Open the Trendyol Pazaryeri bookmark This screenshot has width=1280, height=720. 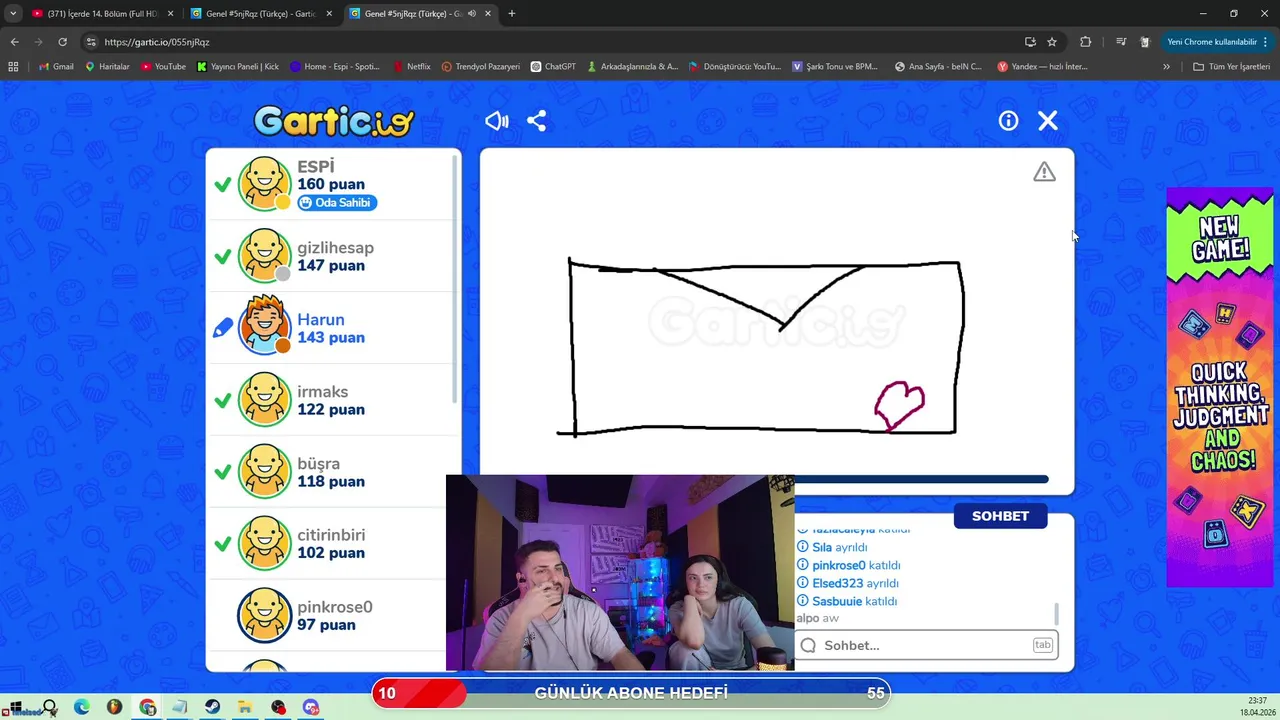(x=481, y=66)
